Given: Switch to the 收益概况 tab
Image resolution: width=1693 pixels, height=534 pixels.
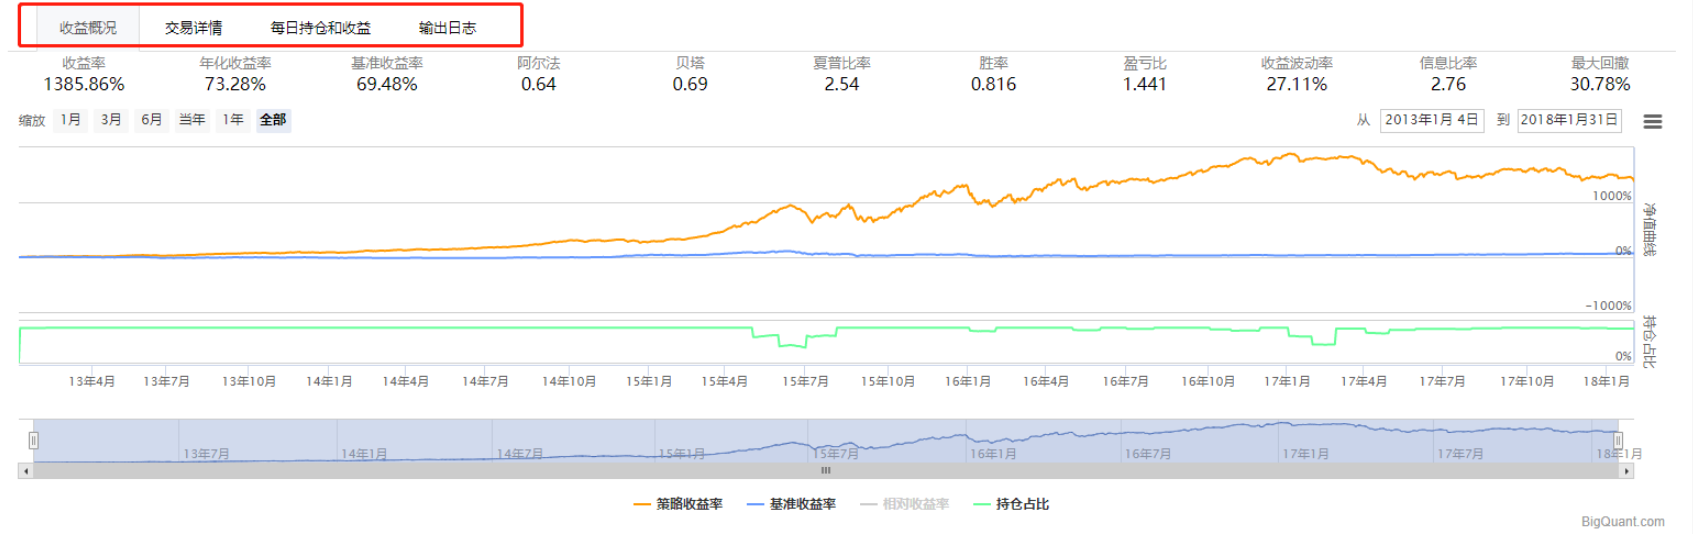Looking at the screenshot, I should coord(88,28).
